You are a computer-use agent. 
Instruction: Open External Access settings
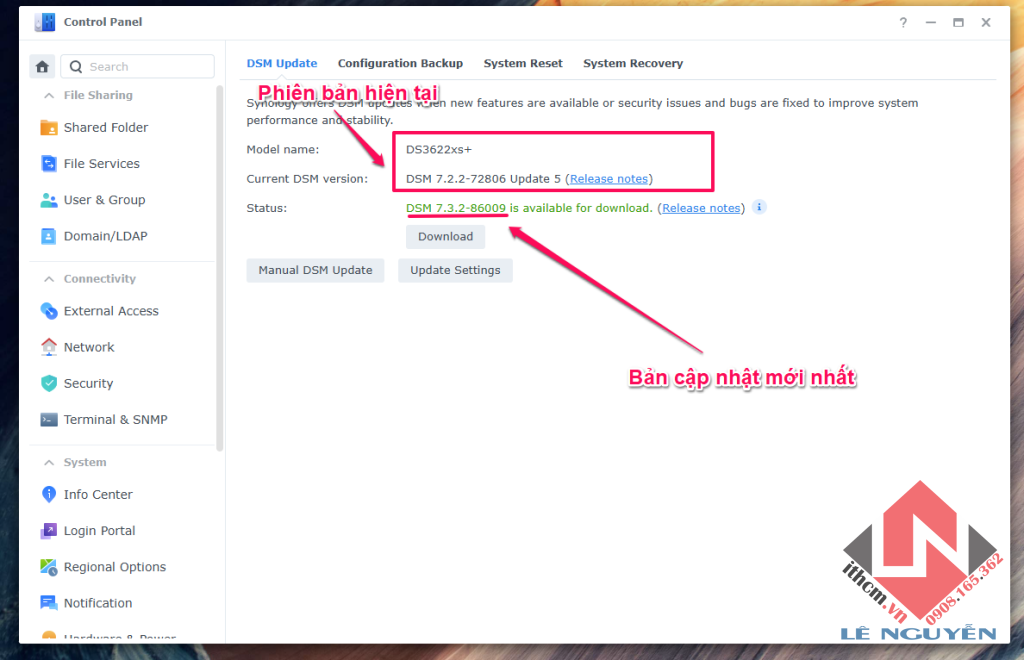click(47, 310)
